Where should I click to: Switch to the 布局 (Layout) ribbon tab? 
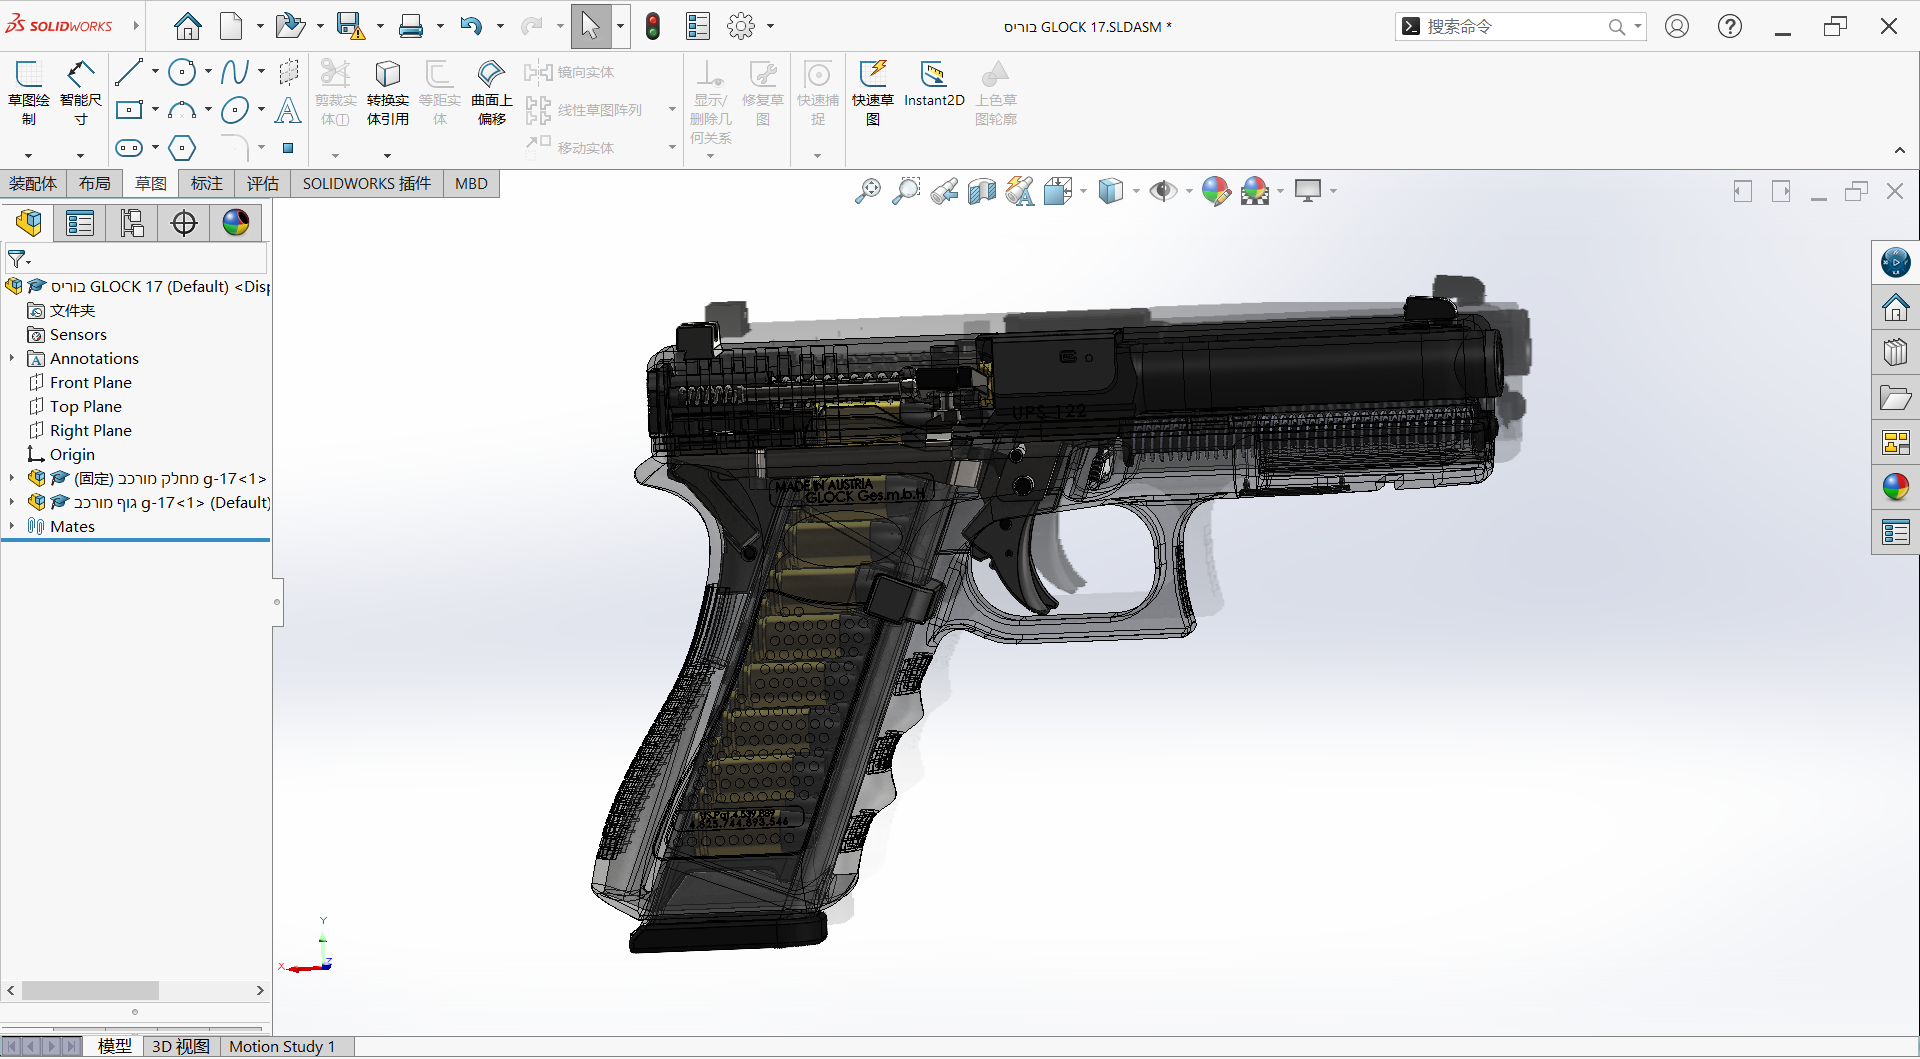coord(95,183)
